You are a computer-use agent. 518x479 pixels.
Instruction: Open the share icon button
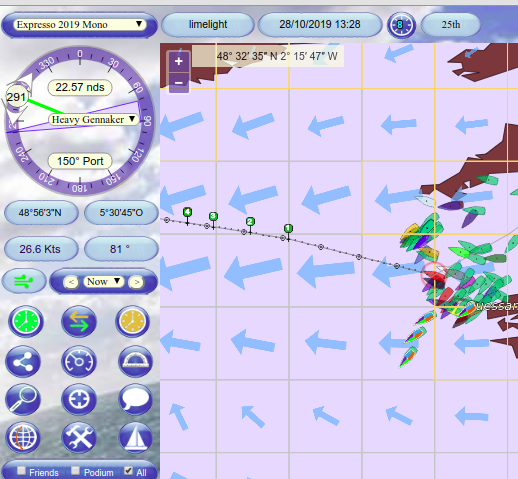23,361
